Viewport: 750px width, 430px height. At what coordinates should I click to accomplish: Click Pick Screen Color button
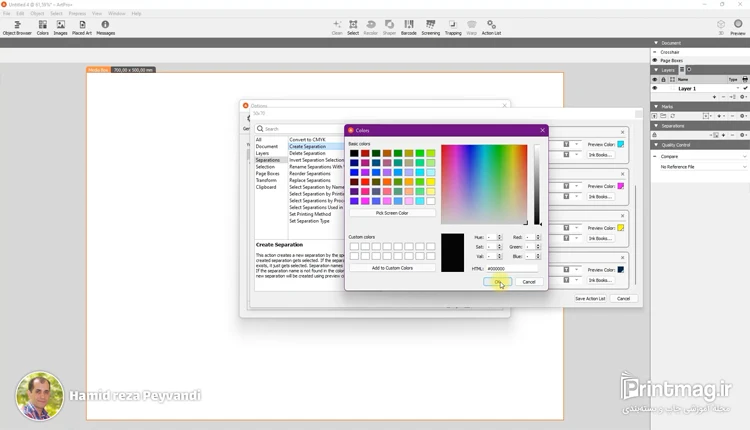(392, 213)
